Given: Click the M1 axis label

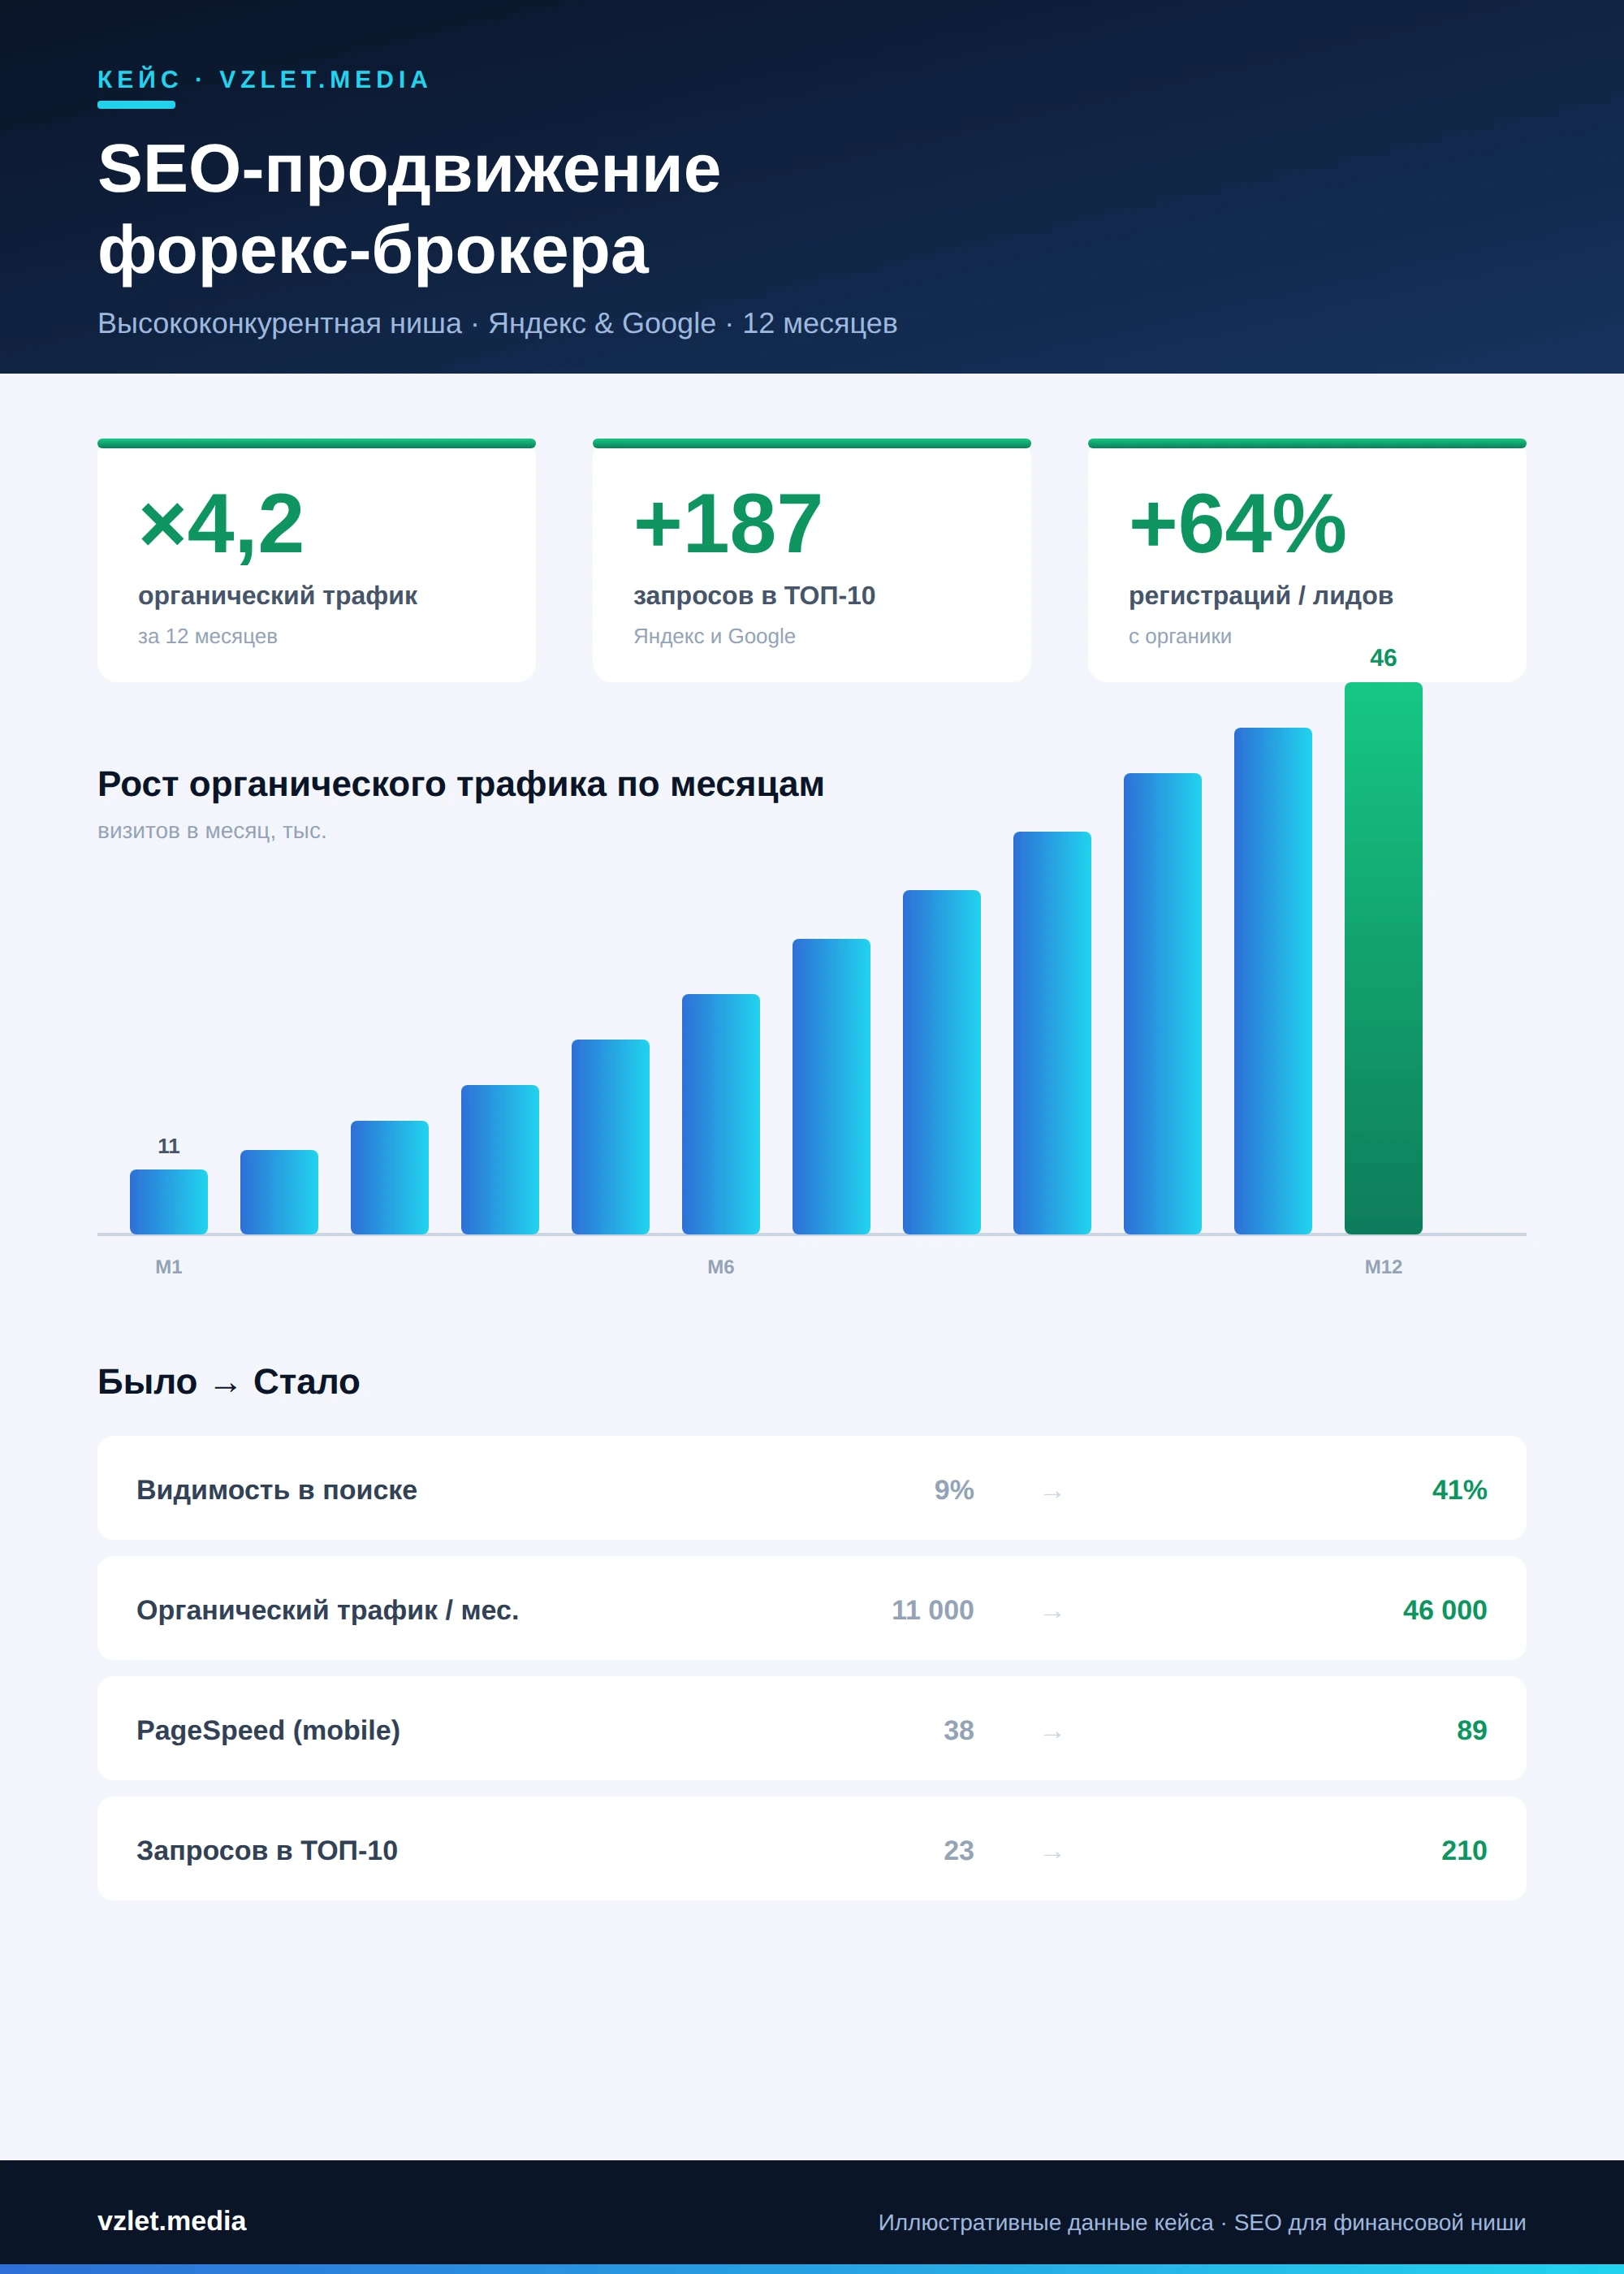Looking at the screenshot, I should pyautogui.click(x=169, y=1267).
